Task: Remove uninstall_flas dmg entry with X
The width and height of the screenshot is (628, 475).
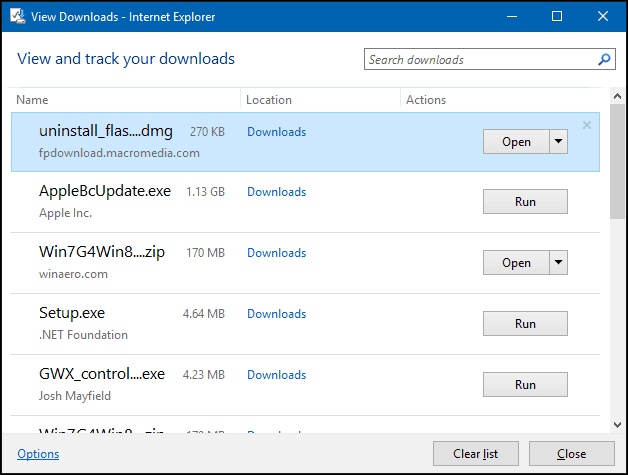Action: coord(587,125)
